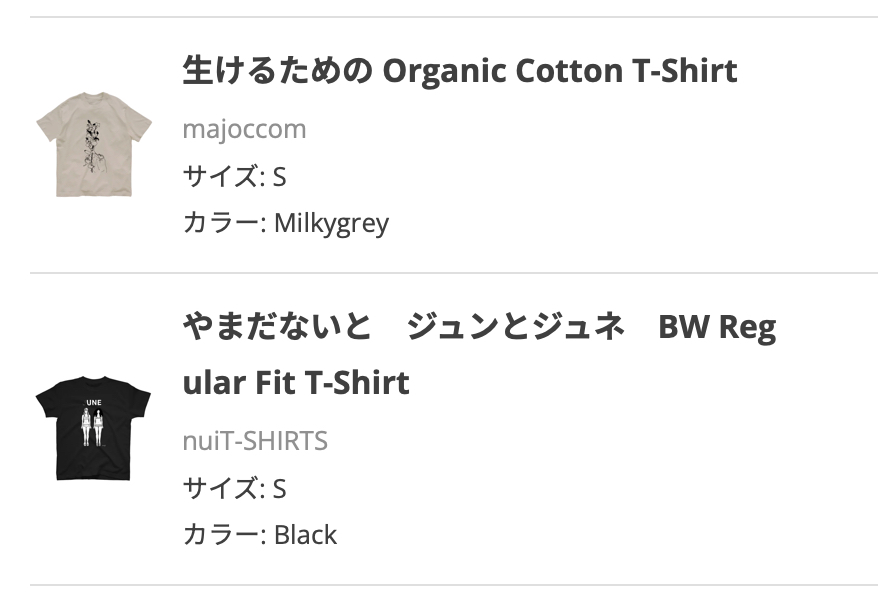Viewport: 878px width, 608px height.
Task: Select サイズ: S under the majoccom item
Action: click(x=234, y=177)
